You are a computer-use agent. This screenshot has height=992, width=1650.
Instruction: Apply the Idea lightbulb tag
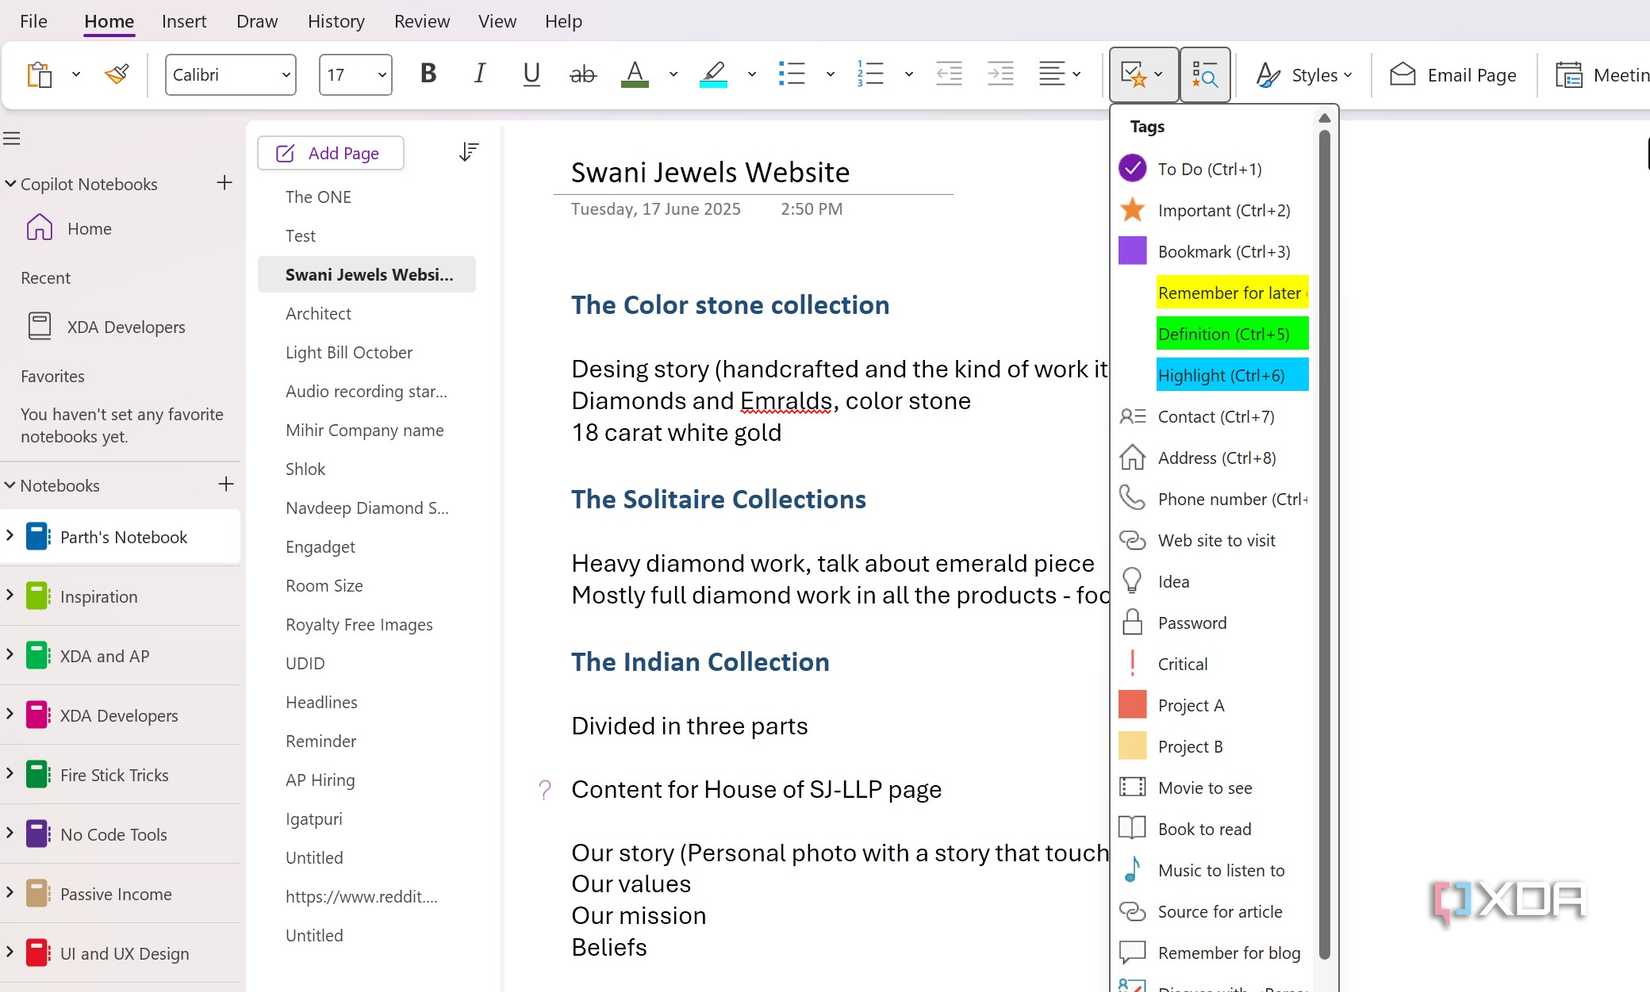tap(1171, 581)
